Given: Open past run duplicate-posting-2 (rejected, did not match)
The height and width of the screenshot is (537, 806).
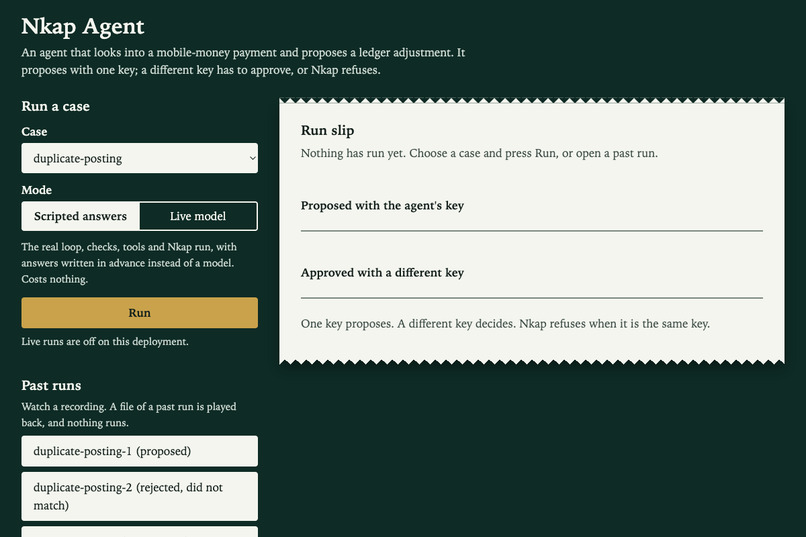Looking at the screenshot, I should pos(139,496).
